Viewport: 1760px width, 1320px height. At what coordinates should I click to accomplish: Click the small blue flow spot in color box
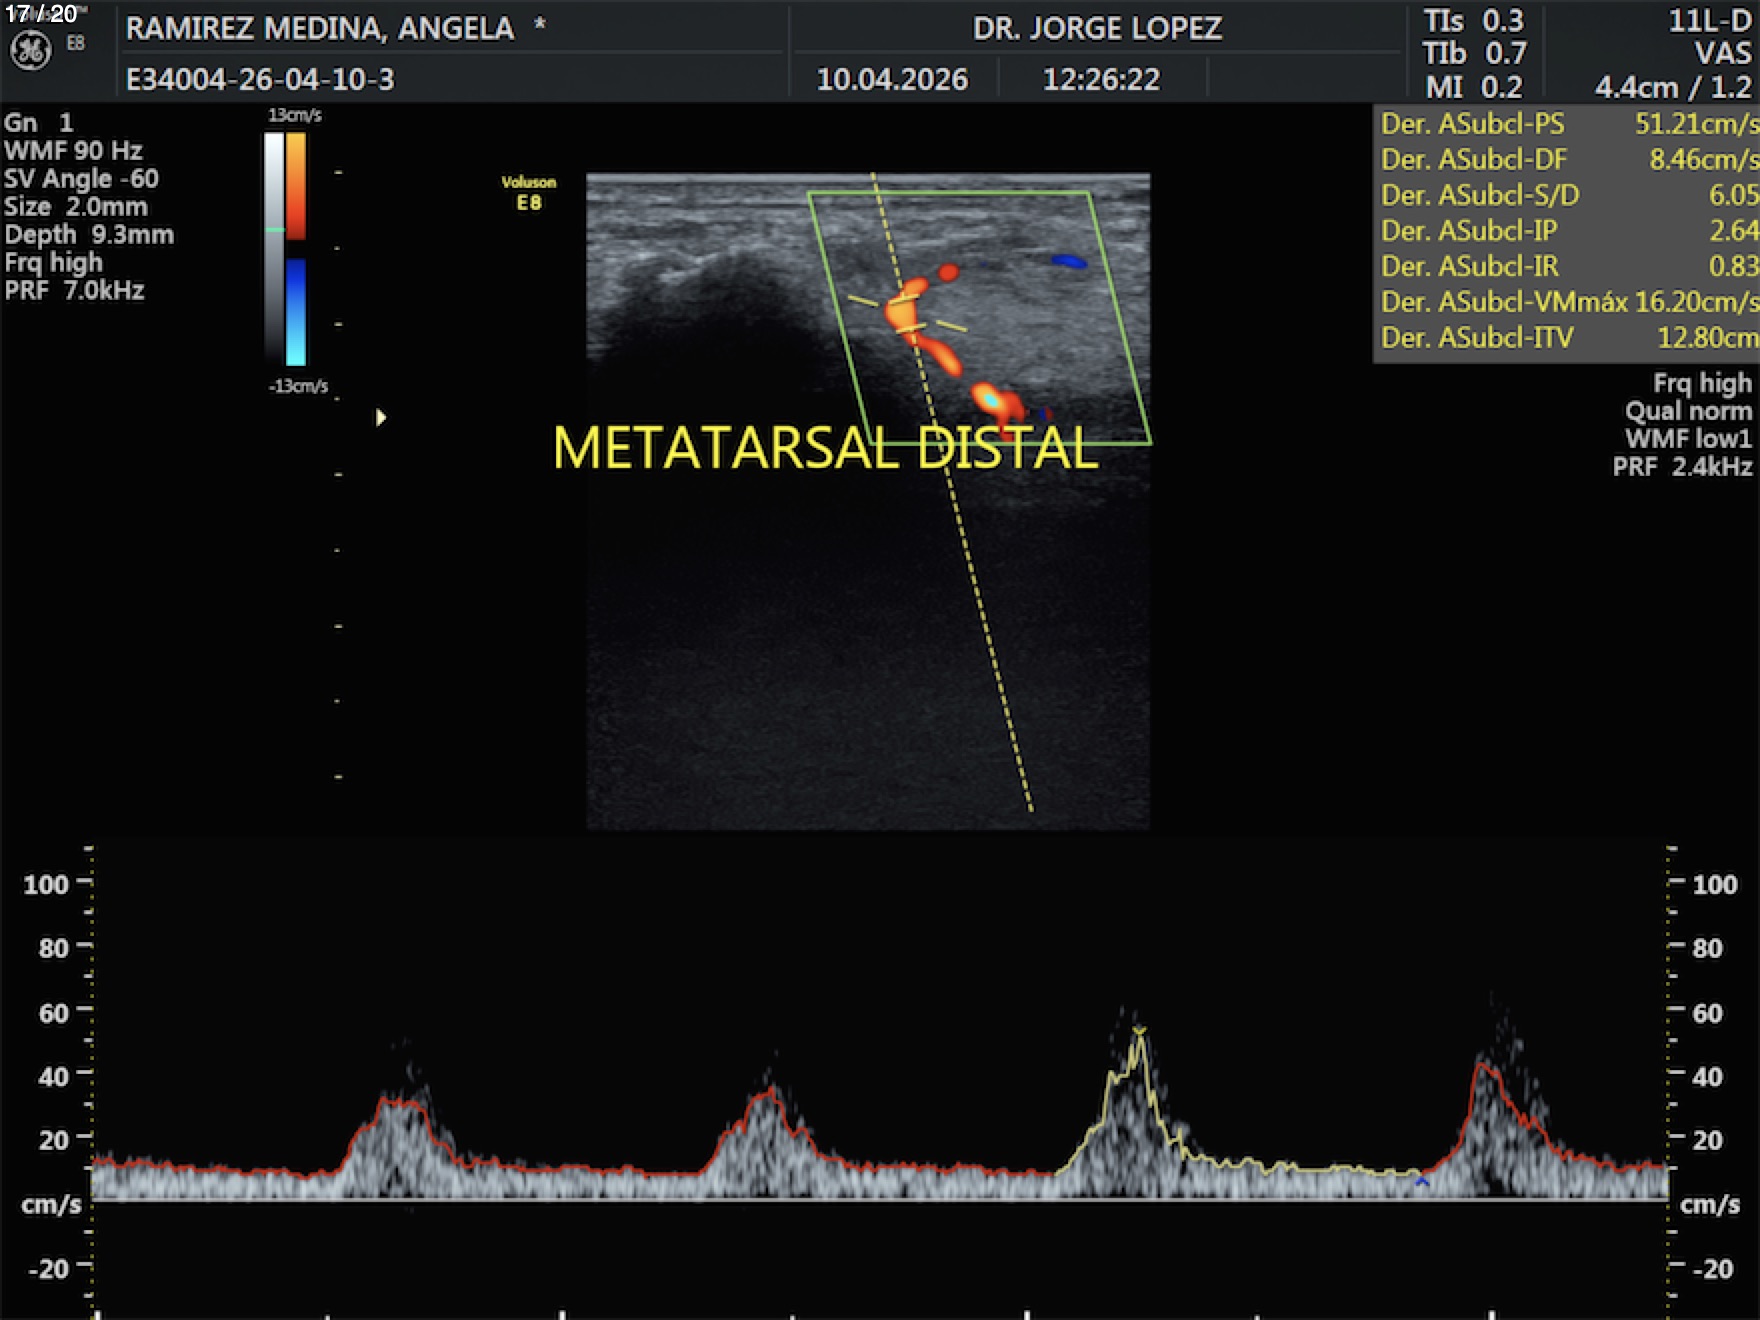(1069, 262)
